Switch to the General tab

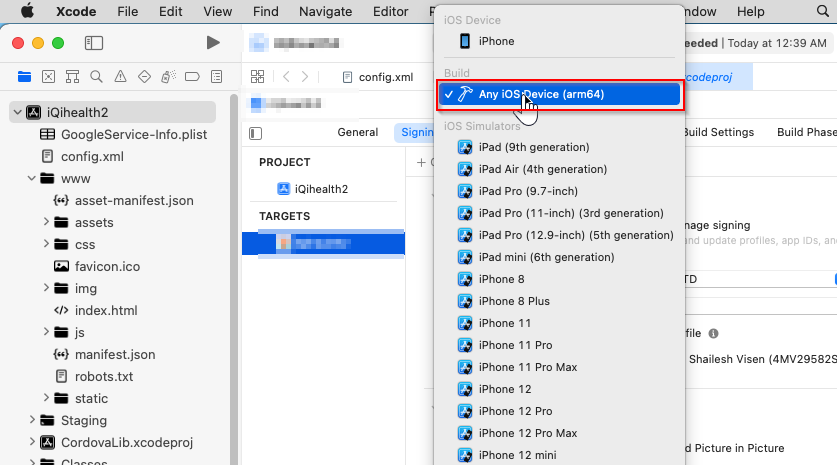tap(358, 132)
